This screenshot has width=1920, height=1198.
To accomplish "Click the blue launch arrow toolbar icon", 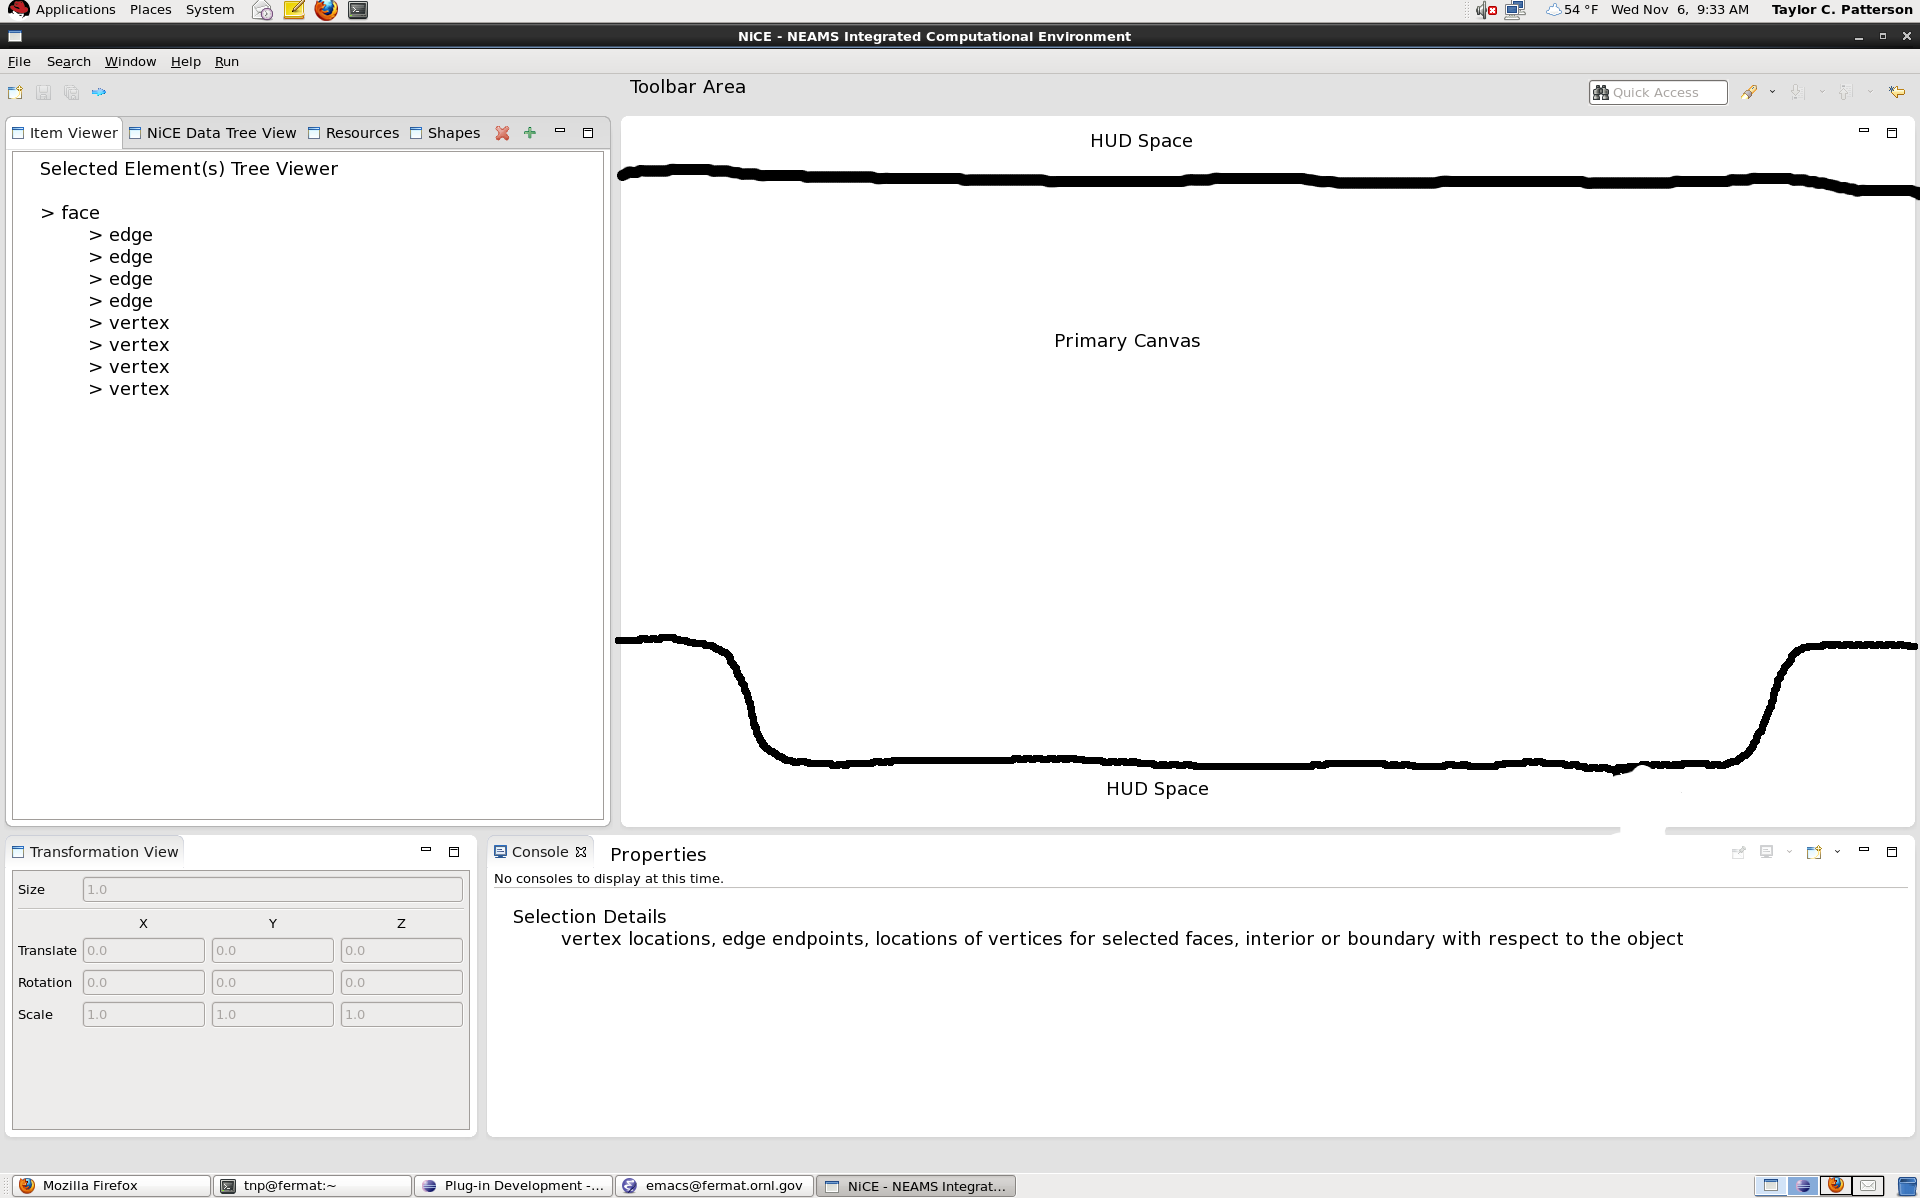I will (99, 91).
